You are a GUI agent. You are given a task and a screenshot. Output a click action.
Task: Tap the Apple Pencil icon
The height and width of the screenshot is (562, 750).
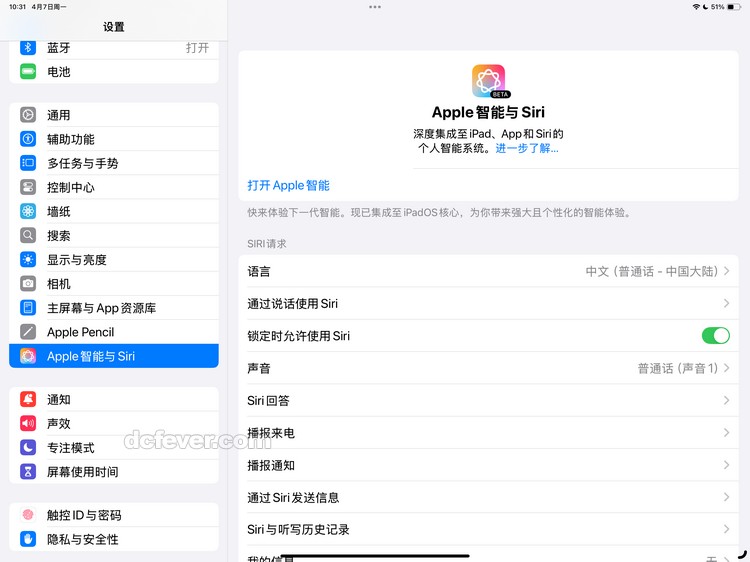tap(28, 332)
